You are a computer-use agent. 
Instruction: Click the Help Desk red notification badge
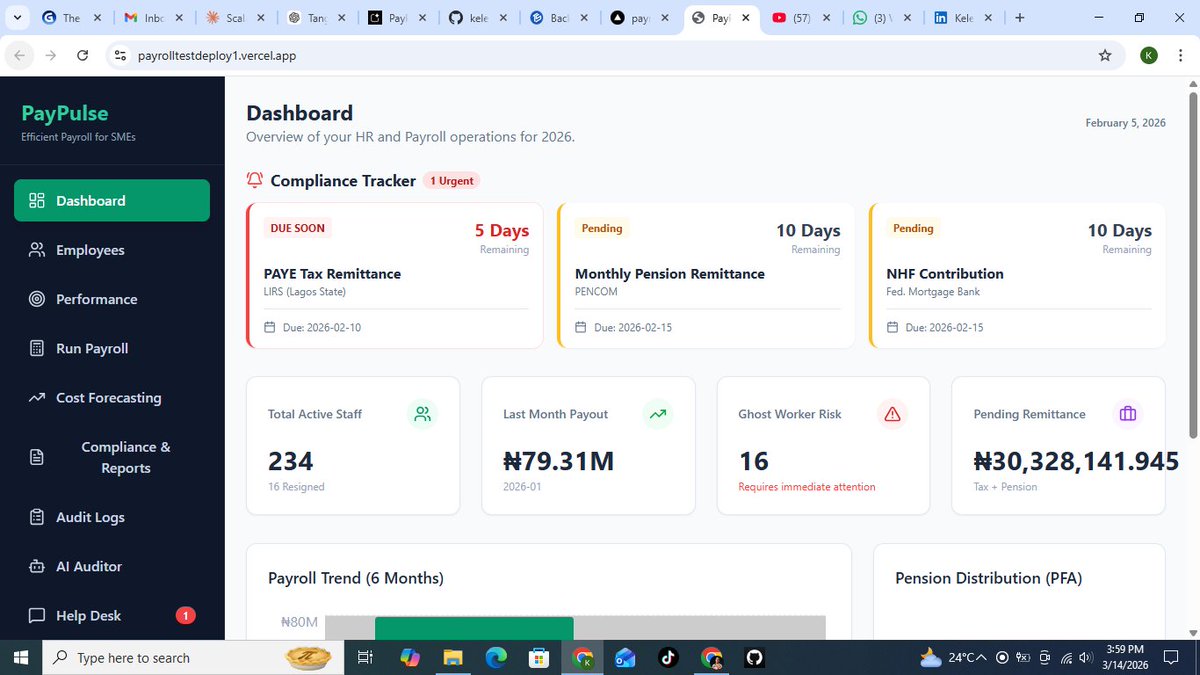pos(185,615)
